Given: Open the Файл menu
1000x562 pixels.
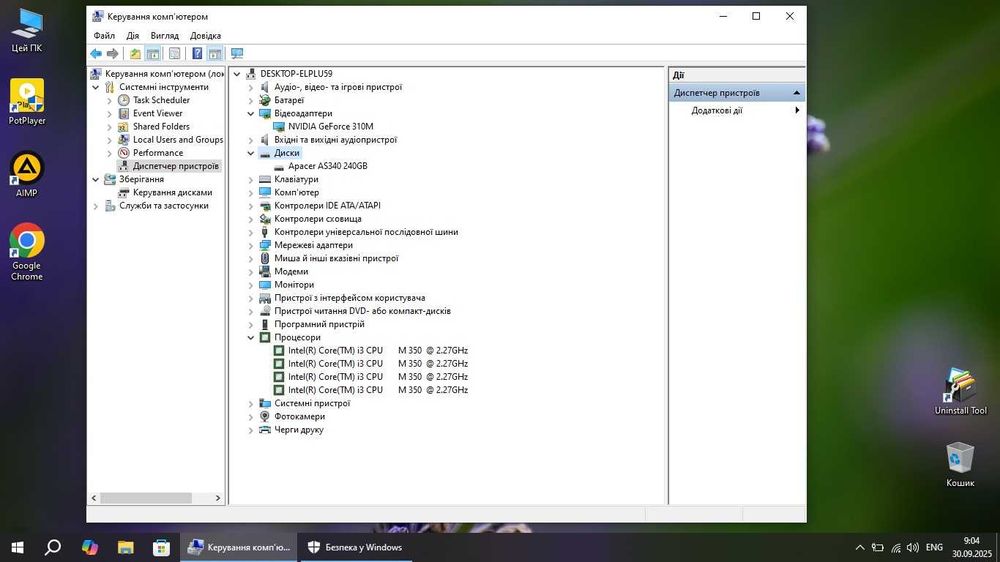Looking at the screenshot, I should [104, 36].
